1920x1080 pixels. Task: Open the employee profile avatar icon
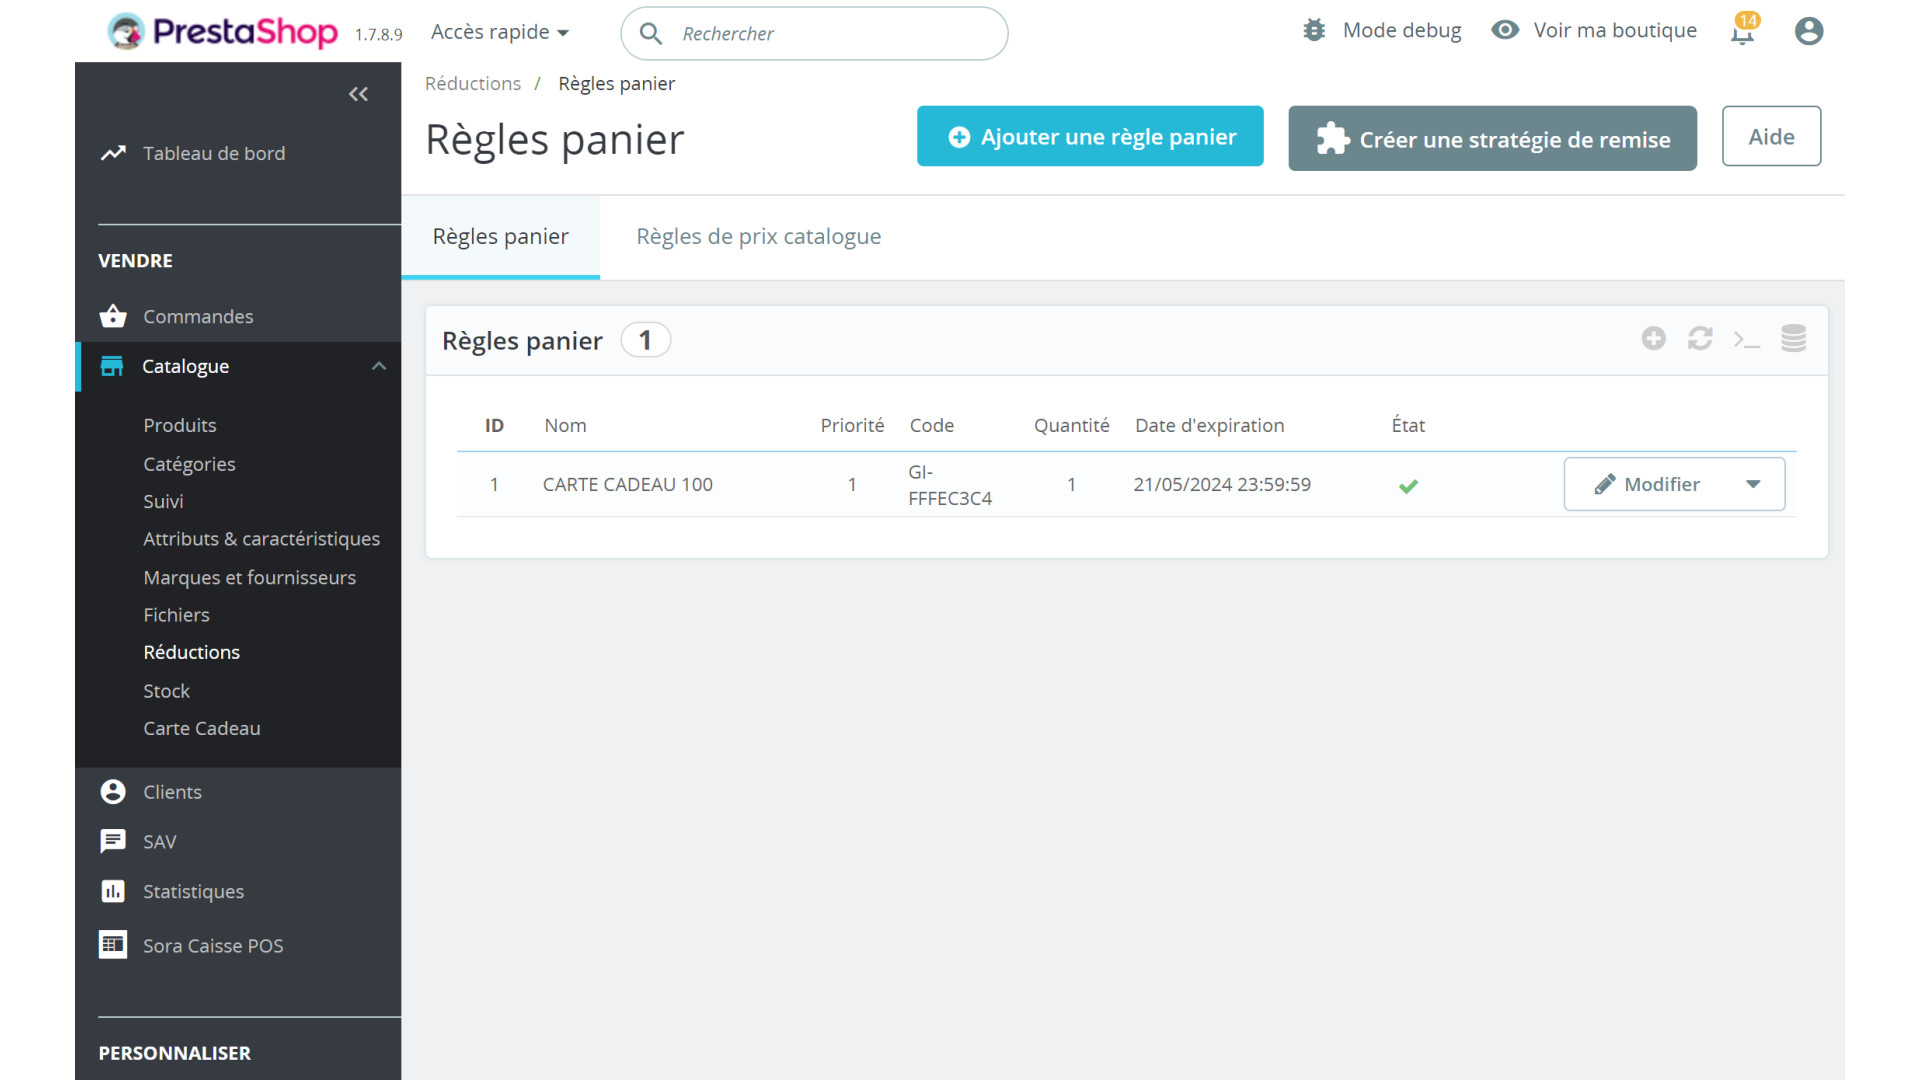coord(1808,31)
